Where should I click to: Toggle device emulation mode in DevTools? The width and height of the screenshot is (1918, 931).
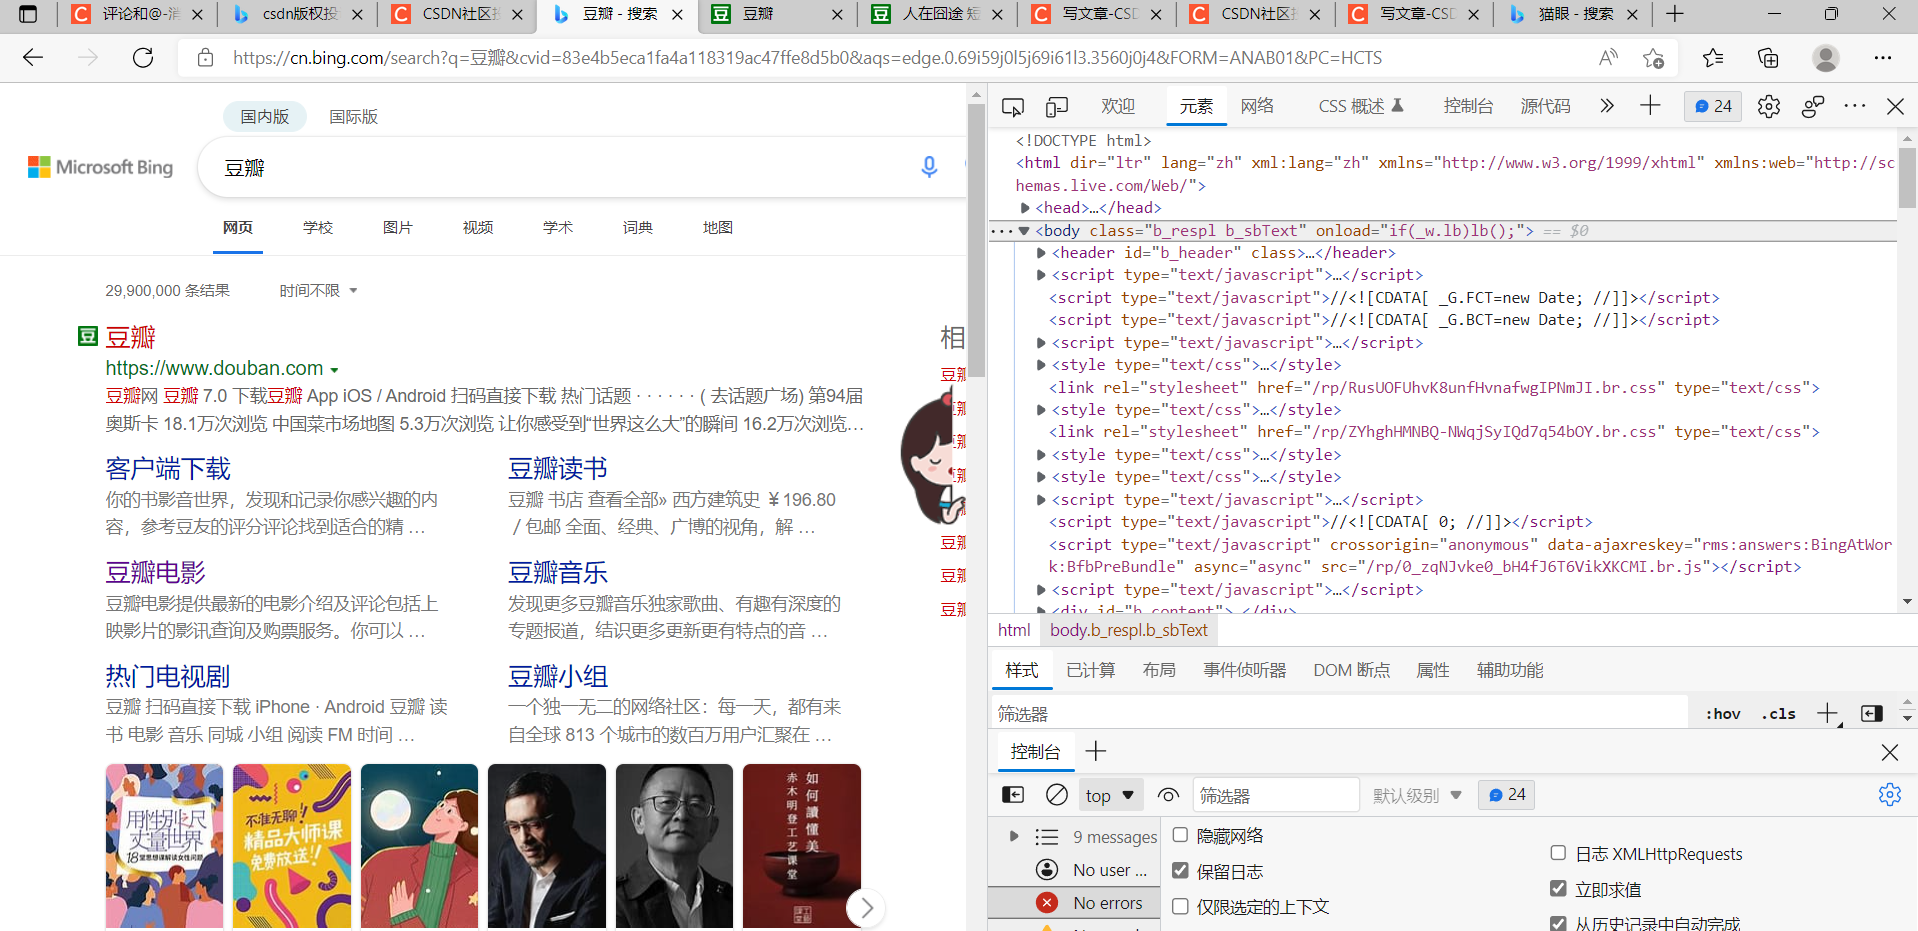[x=1057, y=105]
